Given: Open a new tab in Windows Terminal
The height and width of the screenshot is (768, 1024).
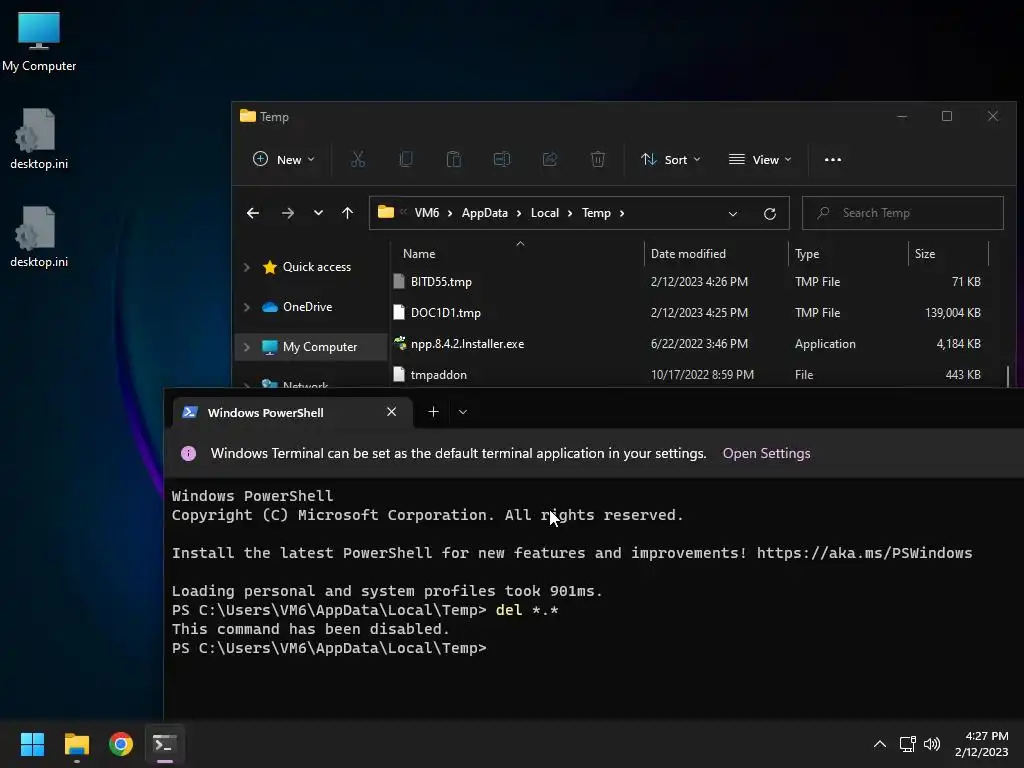Looking at the screenshot, I should click(x=433, y=411).
